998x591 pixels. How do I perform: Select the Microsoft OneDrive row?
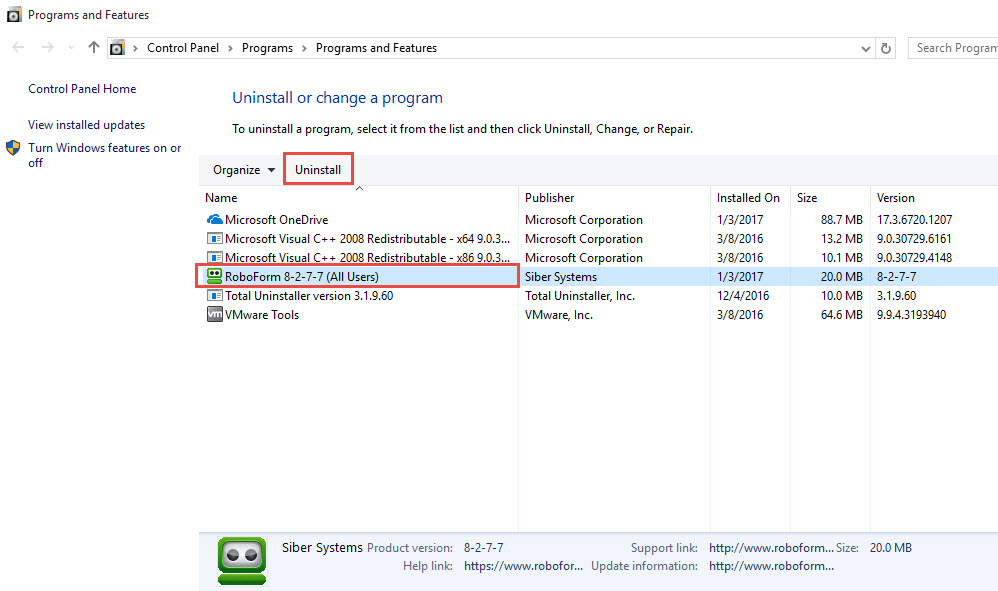598,219
